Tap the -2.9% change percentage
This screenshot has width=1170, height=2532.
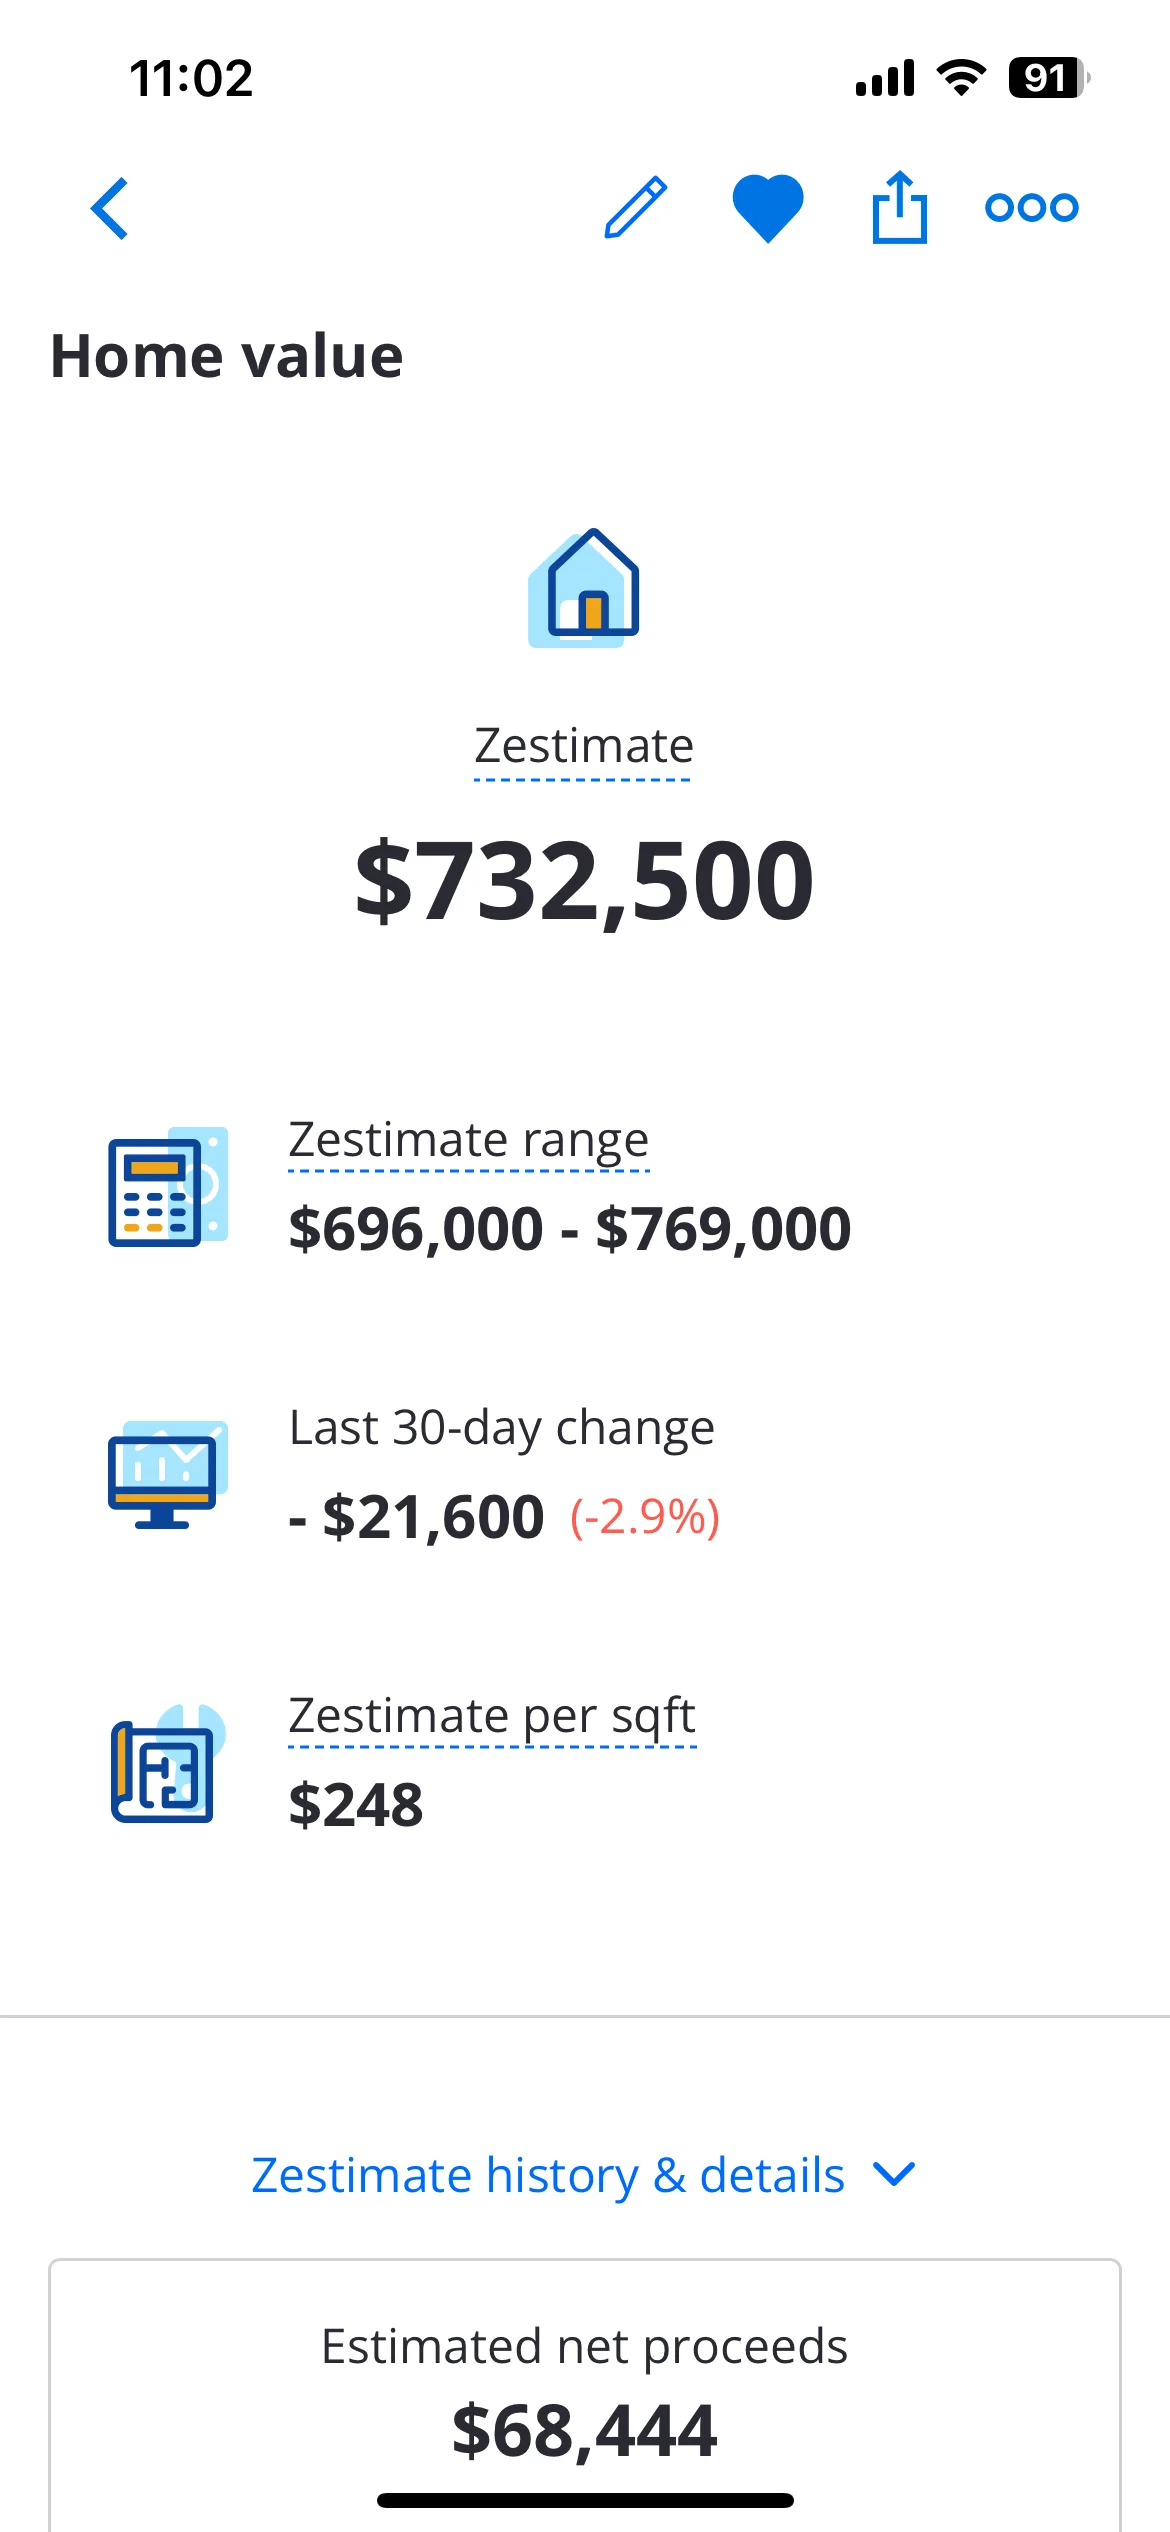pyautogui.click(x=645, y=1518)
